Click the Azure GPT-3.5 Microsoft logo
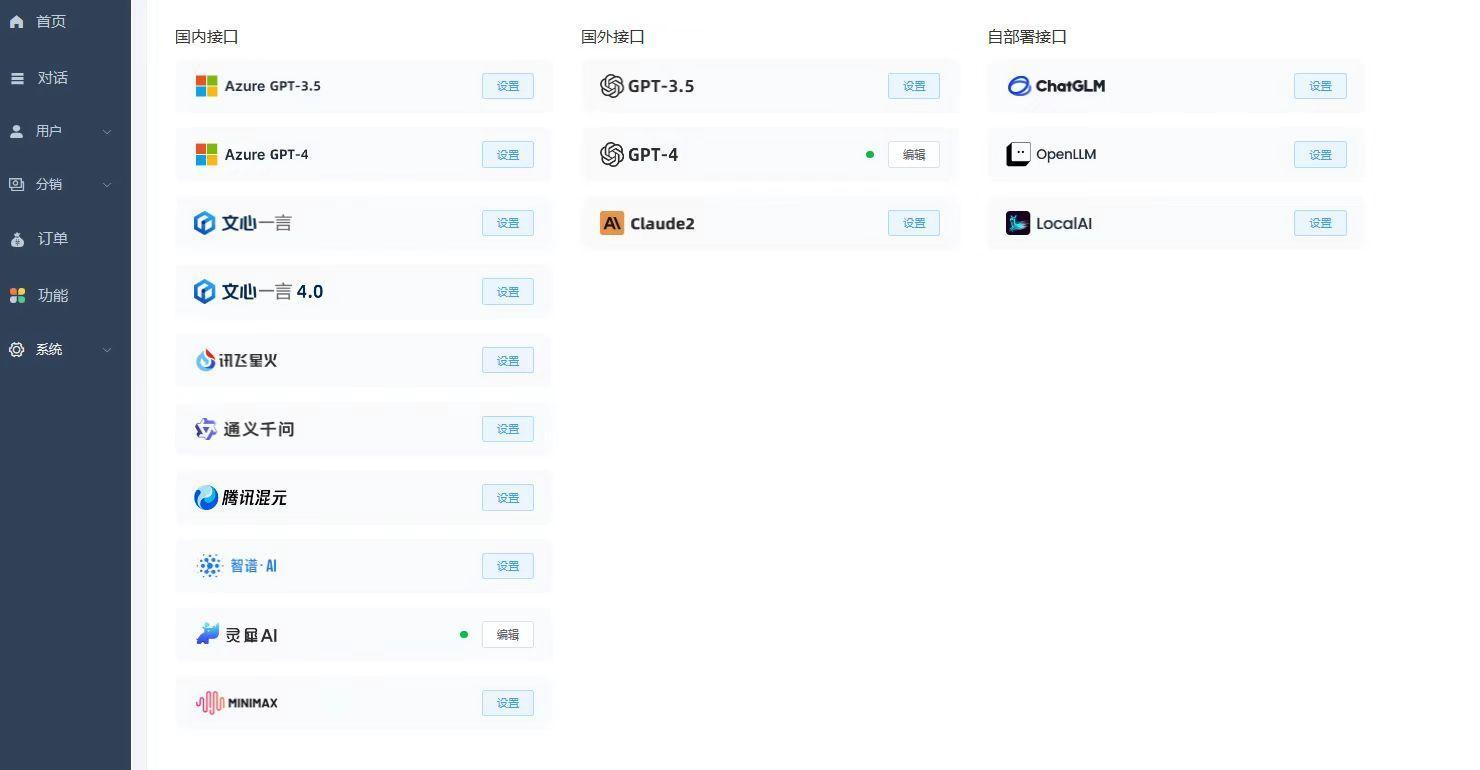 click(206, 86)
